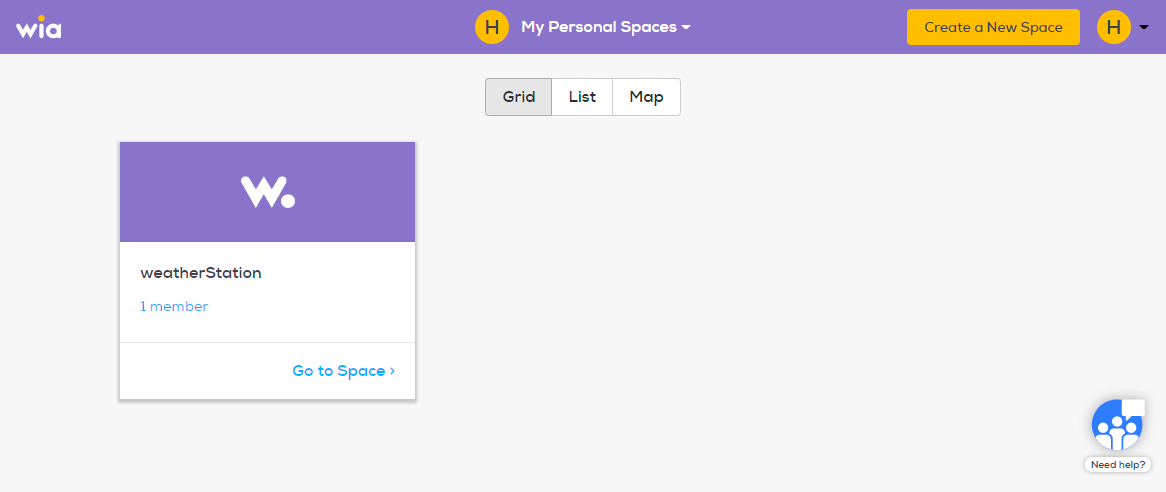1166x492 pixels.
Task: Click the yellow H avatar beside My Personal Spaces
Action: tap(492, 27)
